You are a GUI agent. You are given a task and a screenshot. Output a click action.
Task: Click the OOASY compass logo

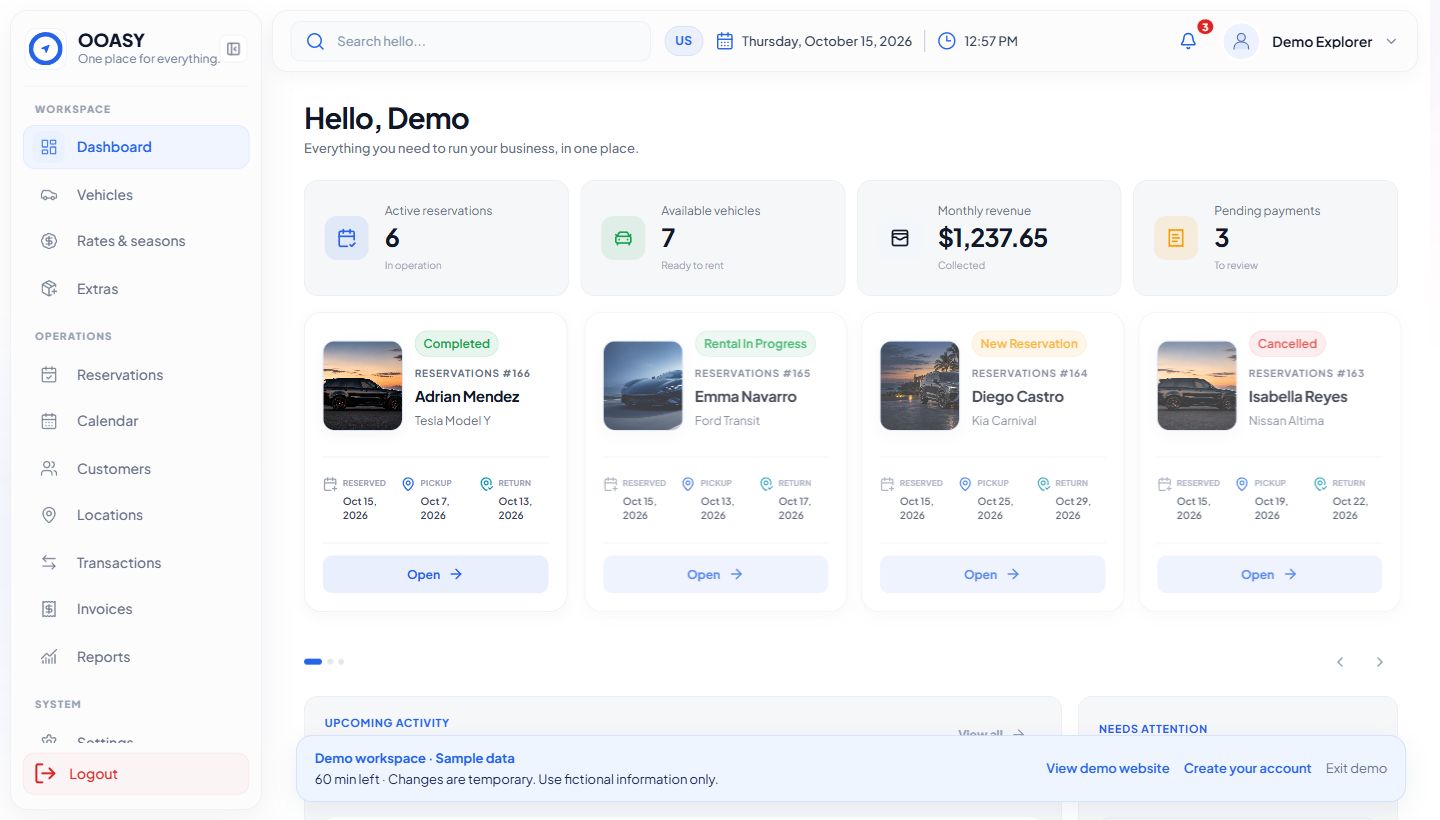point(46,48)
